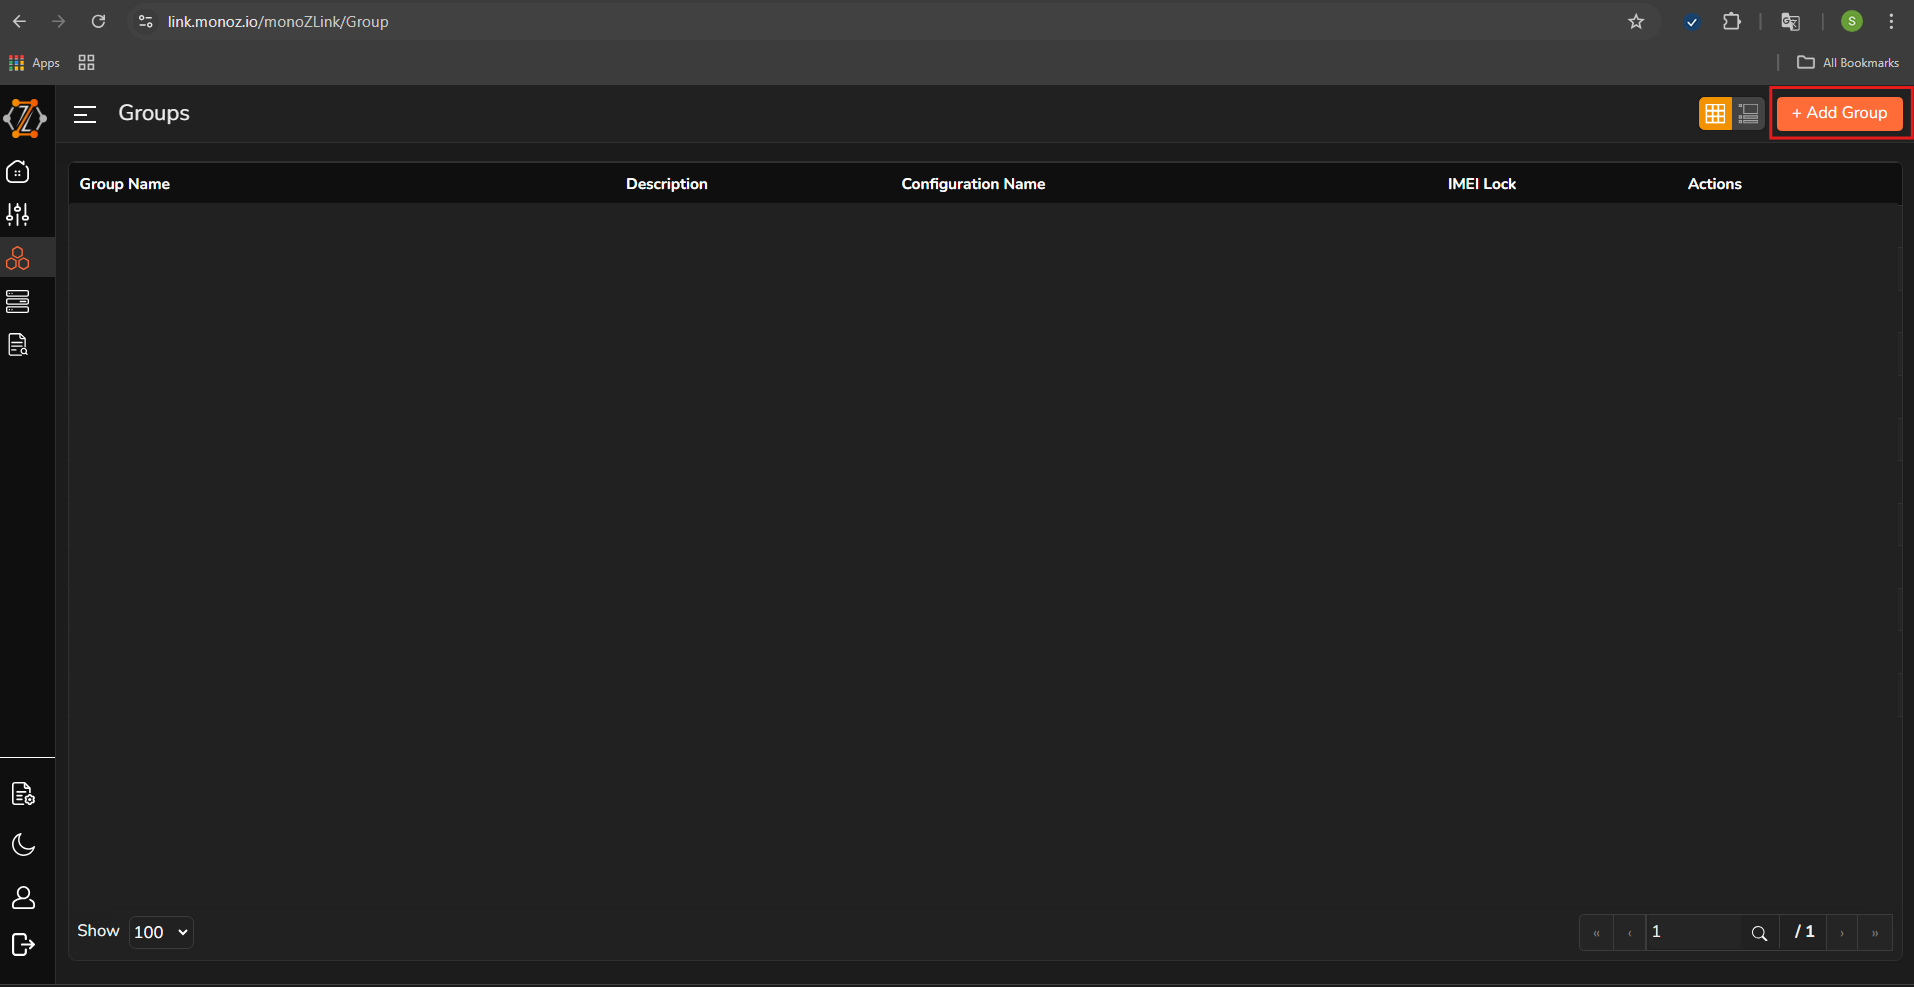The height and width of the screenshot is (987, 1914).
Task: Bookmark this page with star icon
Action: coord(1636,21)
